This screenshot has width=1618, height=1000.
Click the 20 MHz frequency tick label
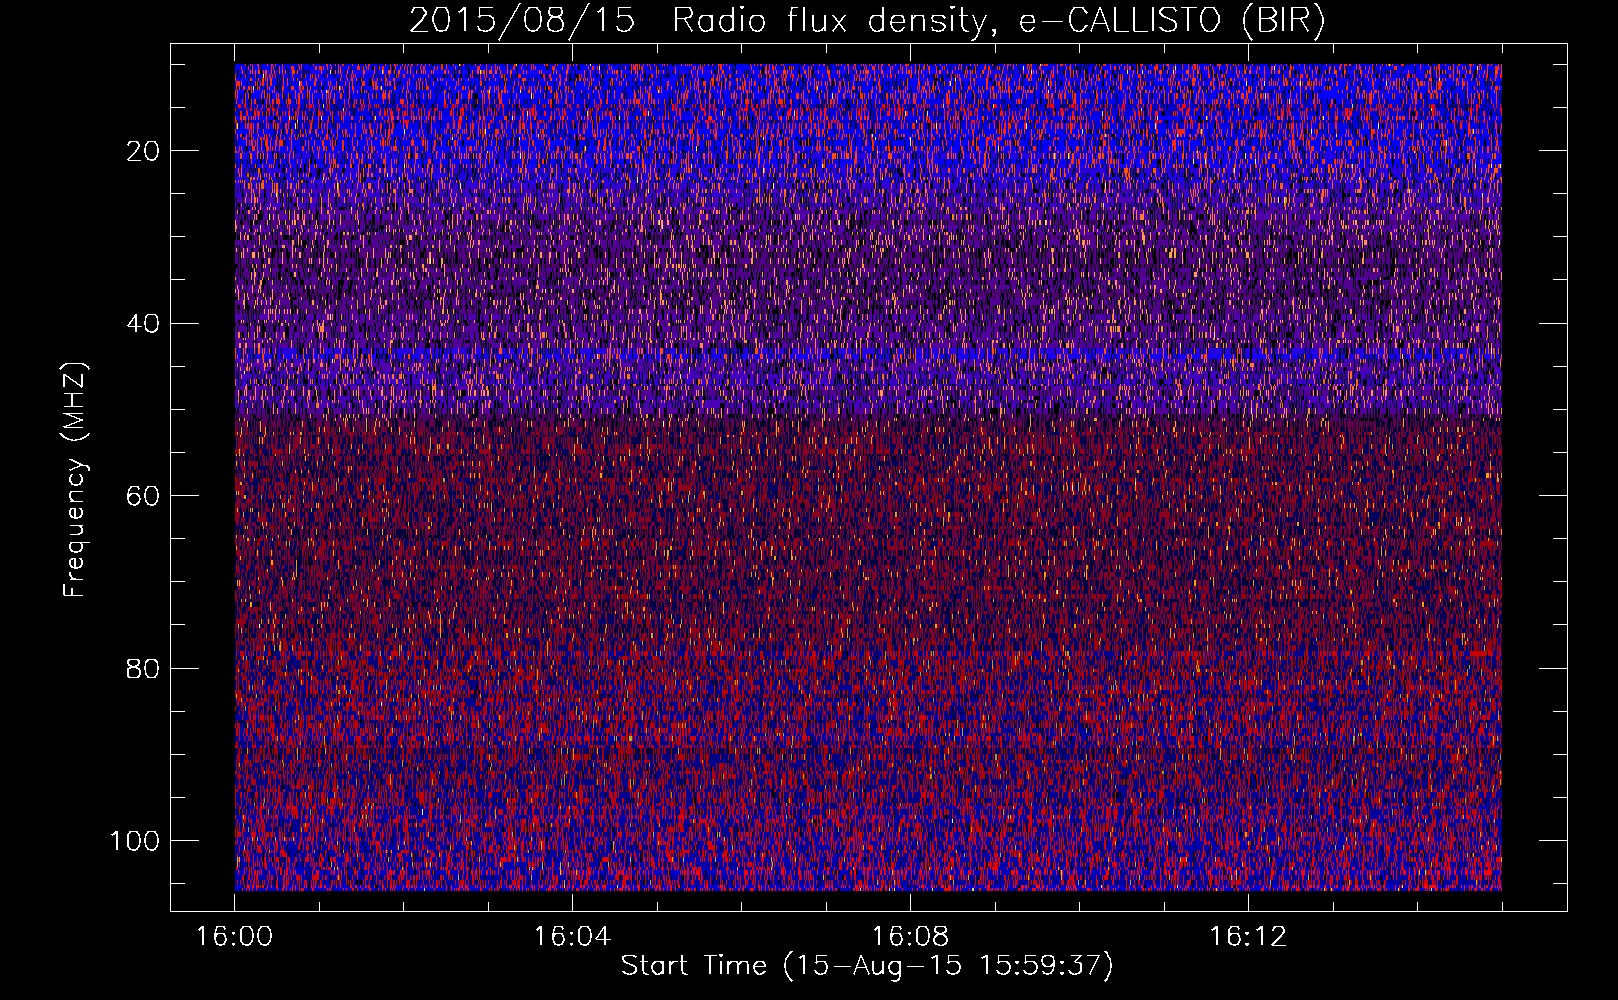point(144,151)
